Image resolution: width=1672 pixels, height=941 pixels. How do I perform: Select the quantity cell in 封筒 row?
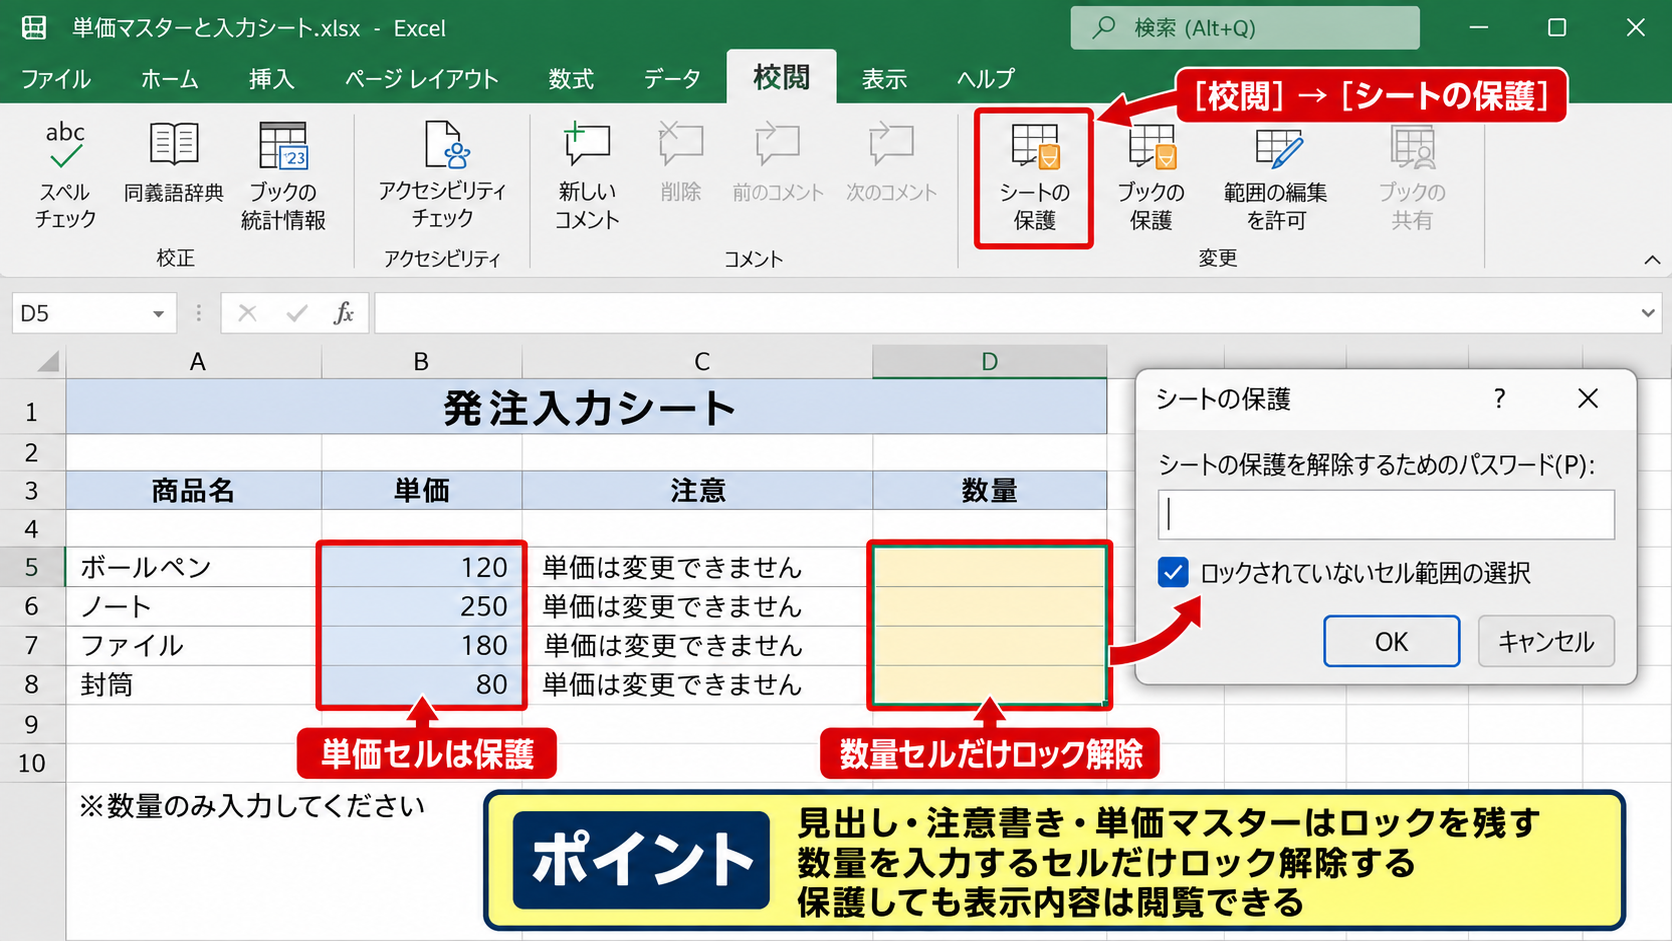[x=989, y=684]
